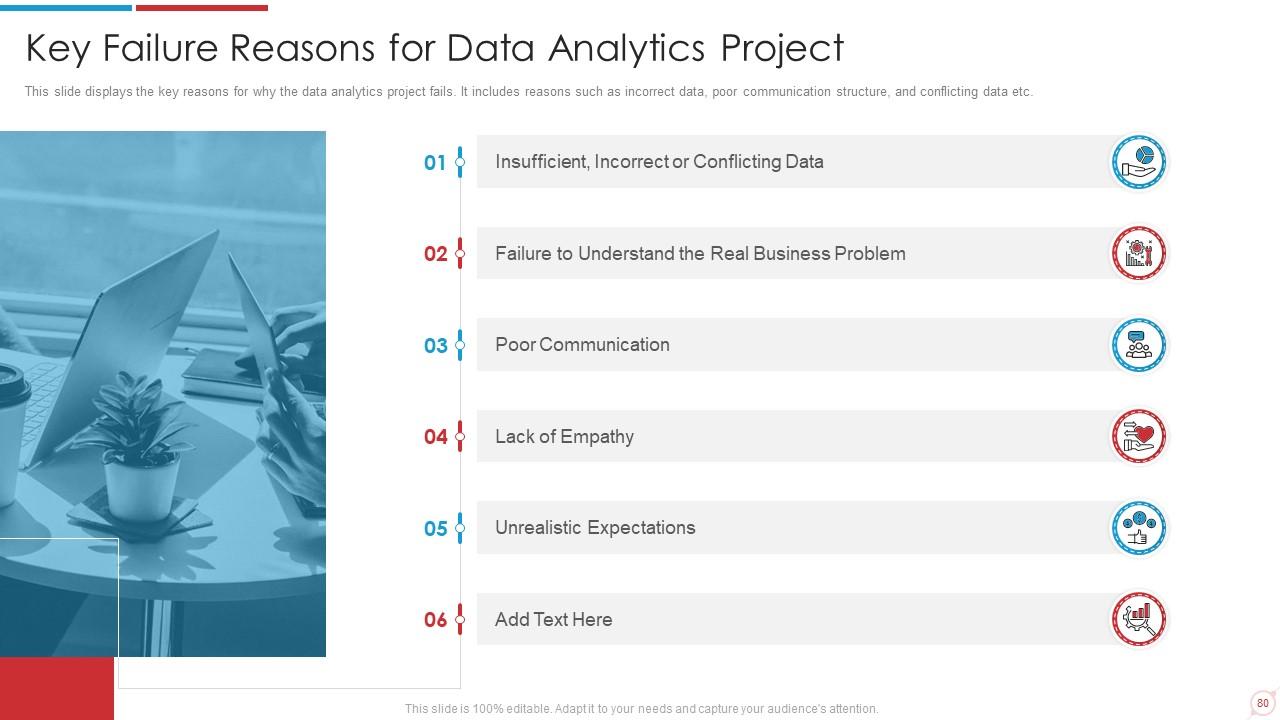Select the 02 timeline marker
1280x720 pixels.
(x=460, y=254)
